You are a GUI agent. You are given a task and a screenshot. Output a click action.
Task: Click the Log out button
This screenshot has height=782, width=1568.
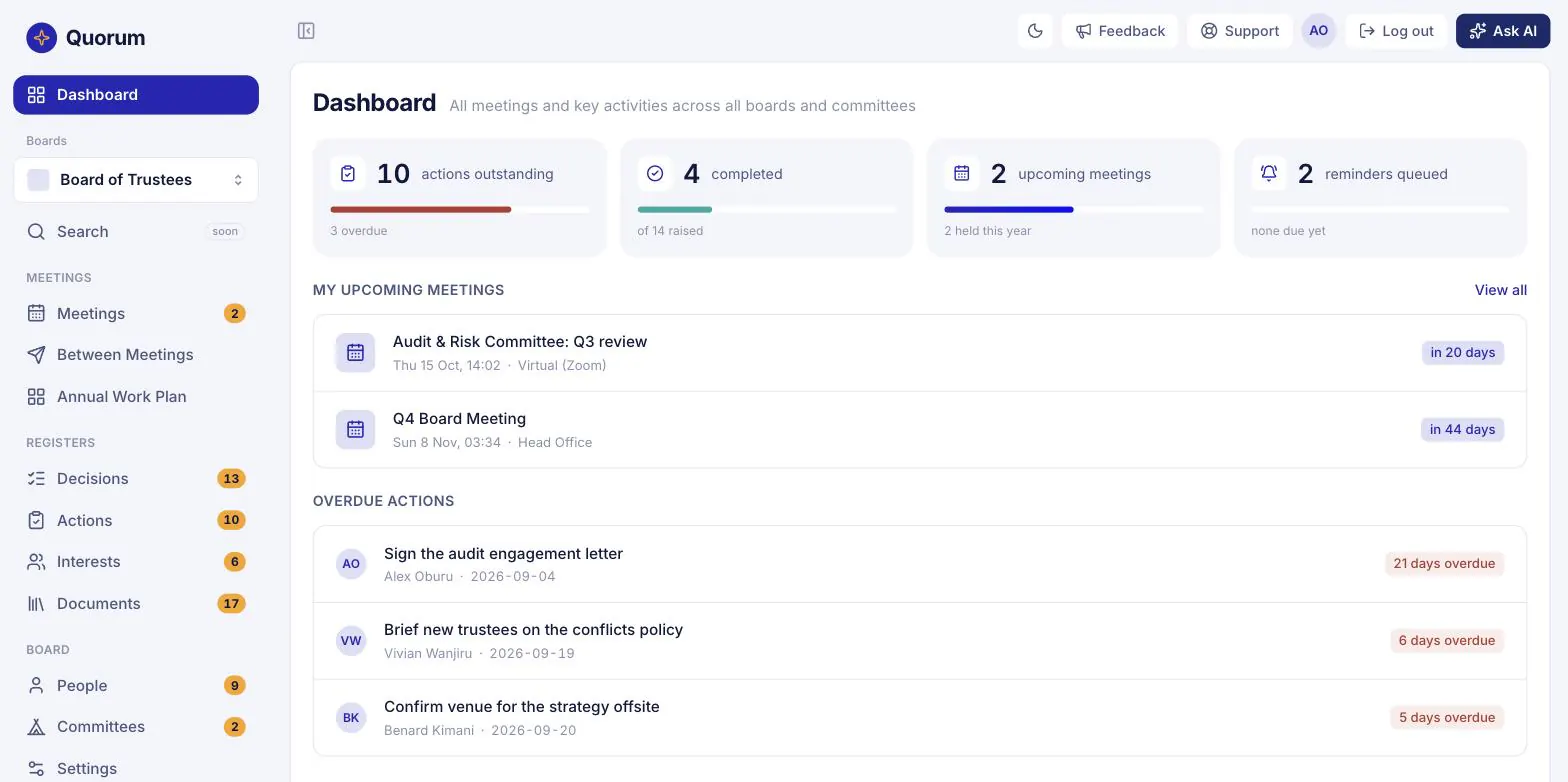pyautogui.click(x=1396, y=31)
